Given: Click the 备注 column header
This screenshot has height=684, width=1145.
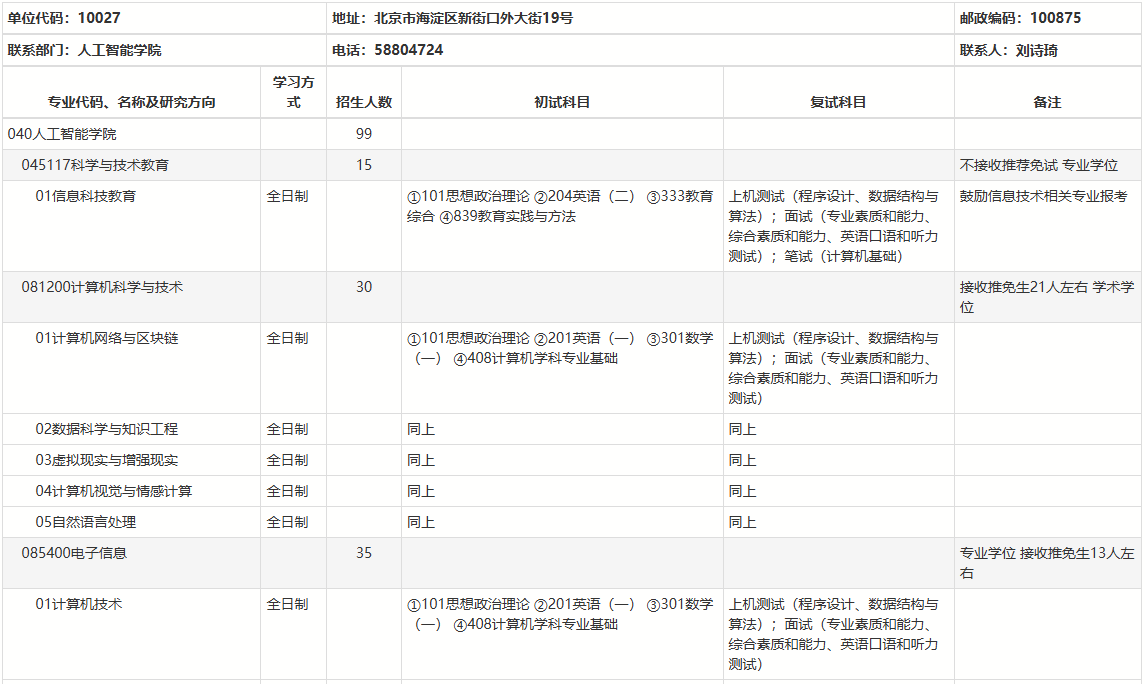Looking at the screenshot, I should [x=1047, y=102].
